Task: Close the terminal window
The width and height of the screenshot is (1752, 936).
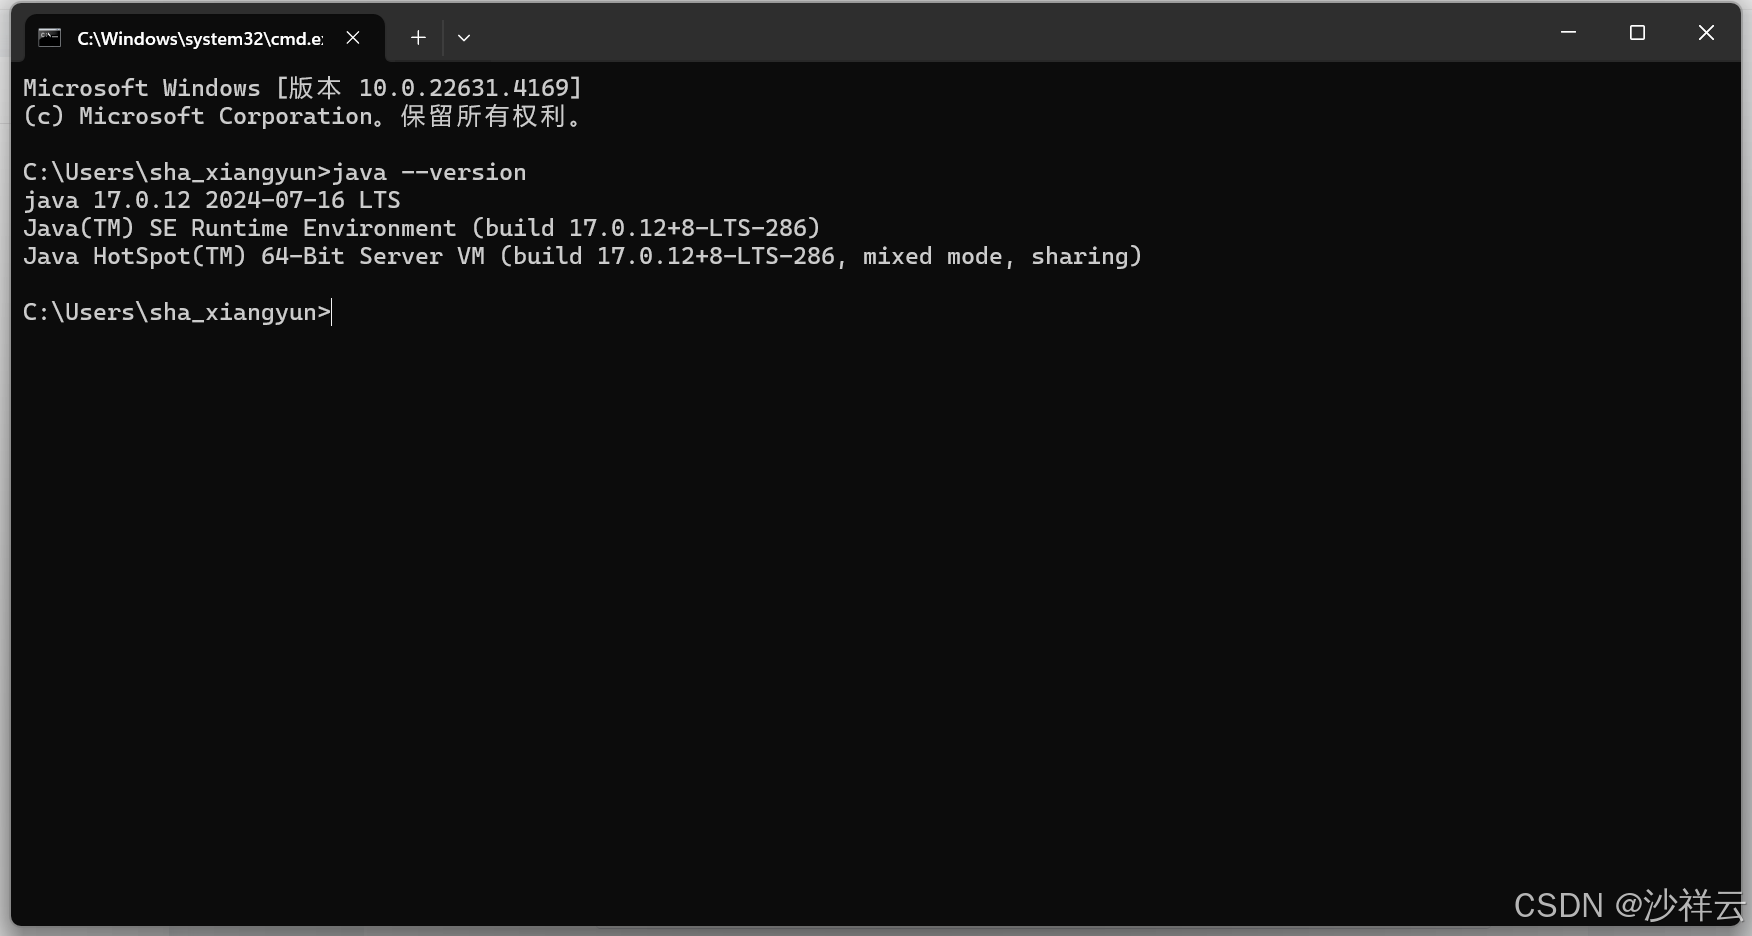Action: tap(1706, 33)
